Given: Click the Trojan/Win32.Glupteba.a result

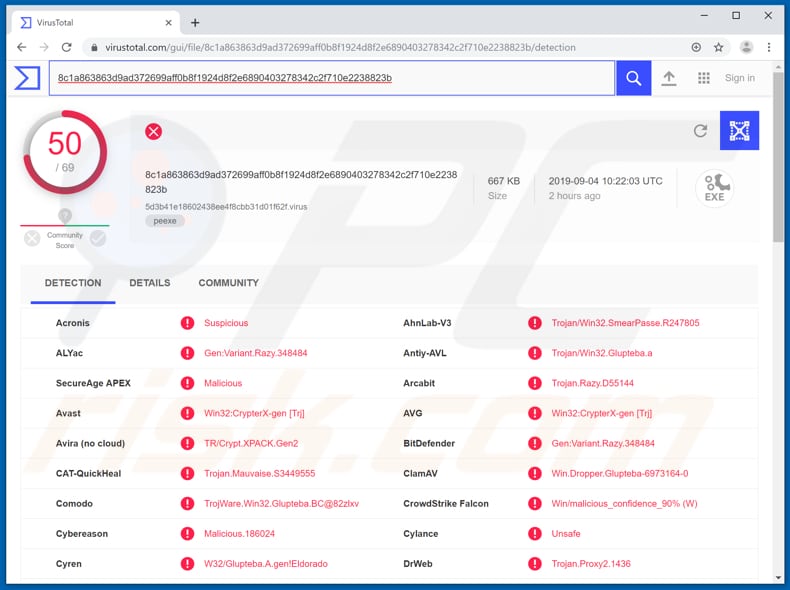Looking at the screenshot, I should 602,353.
